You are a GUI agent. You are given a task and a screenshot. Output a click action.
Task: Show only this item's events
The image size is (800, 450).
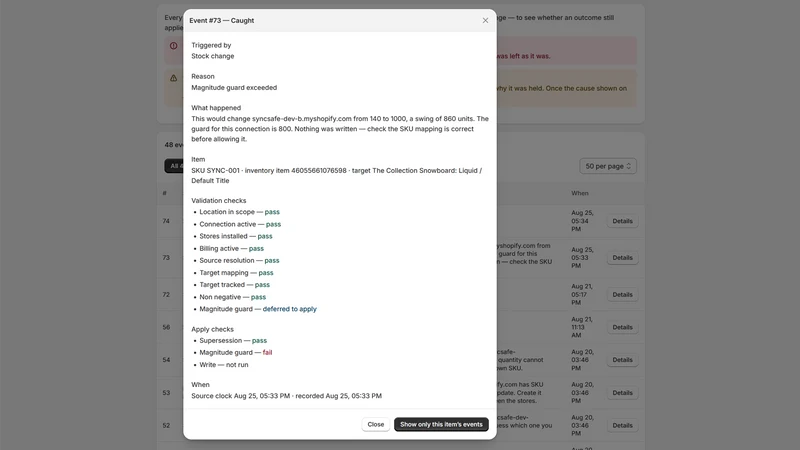(441, 424)
